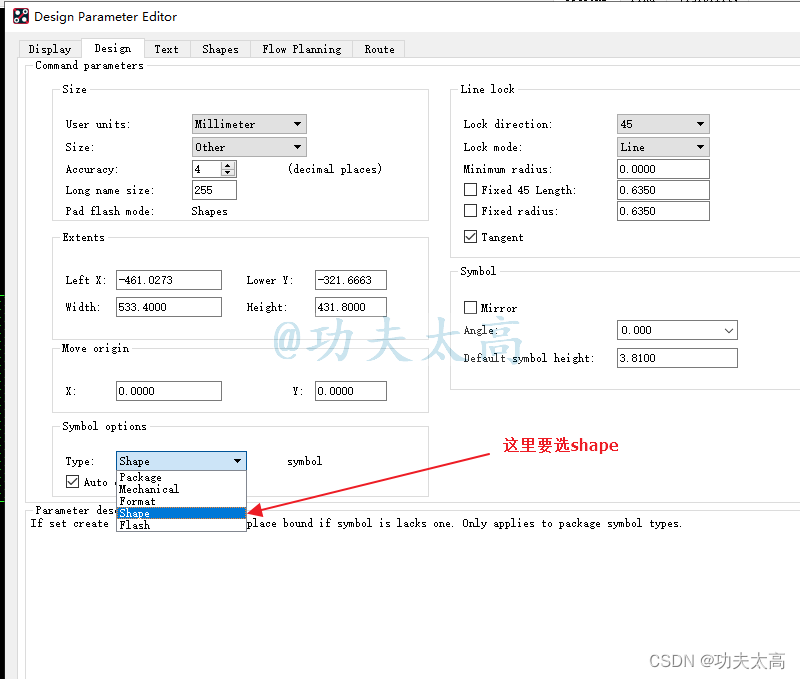The height and width of the screenshot is (679, 800).
Task: Open the Lock mode dropdown
Action: click(699, 147)
